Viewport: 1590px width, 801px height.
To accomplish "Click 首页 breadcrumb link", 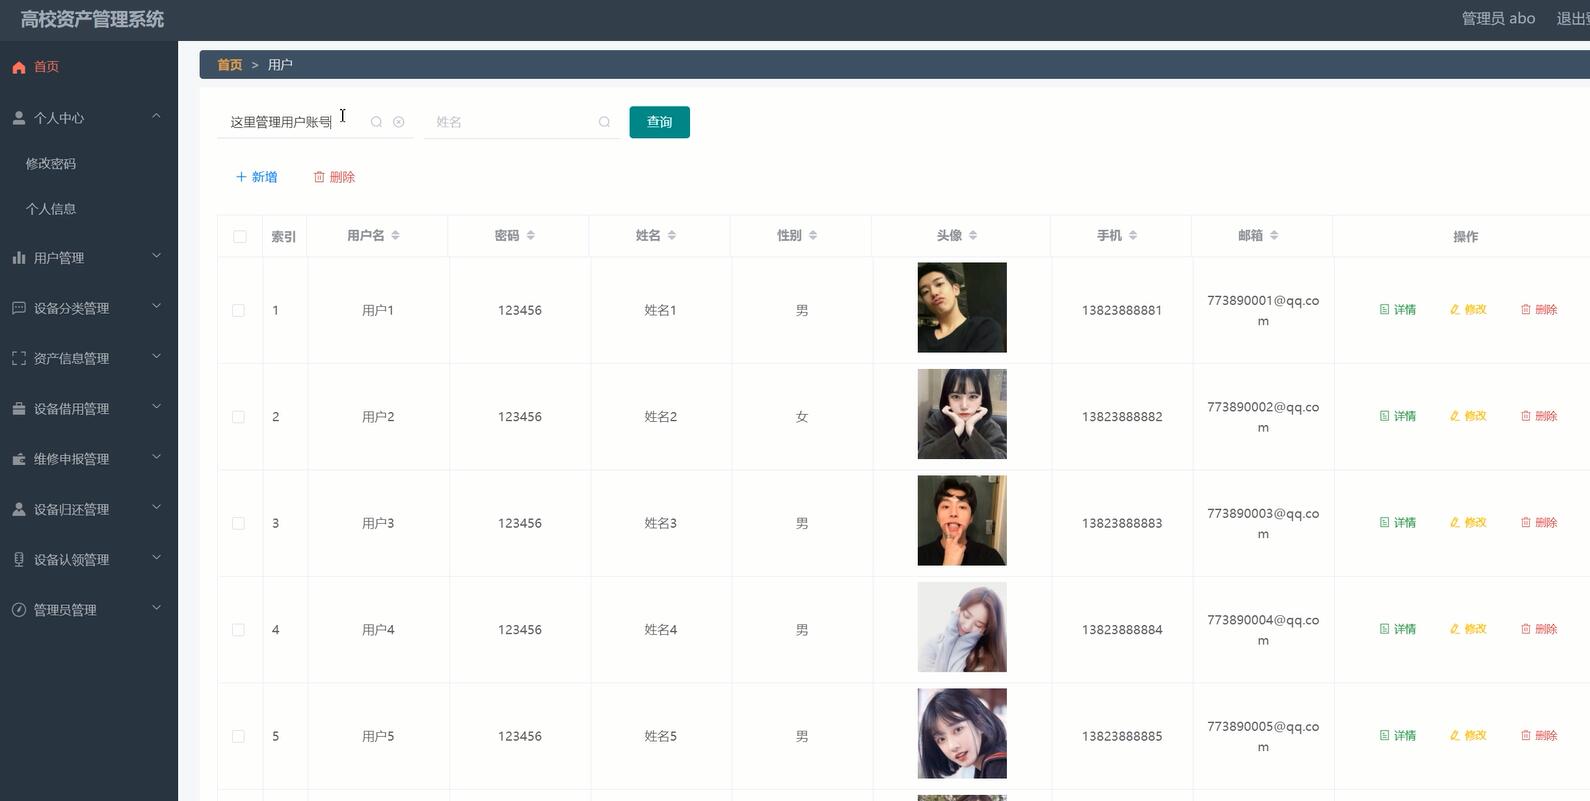I will pyautogui.click(x=230, y=65).
